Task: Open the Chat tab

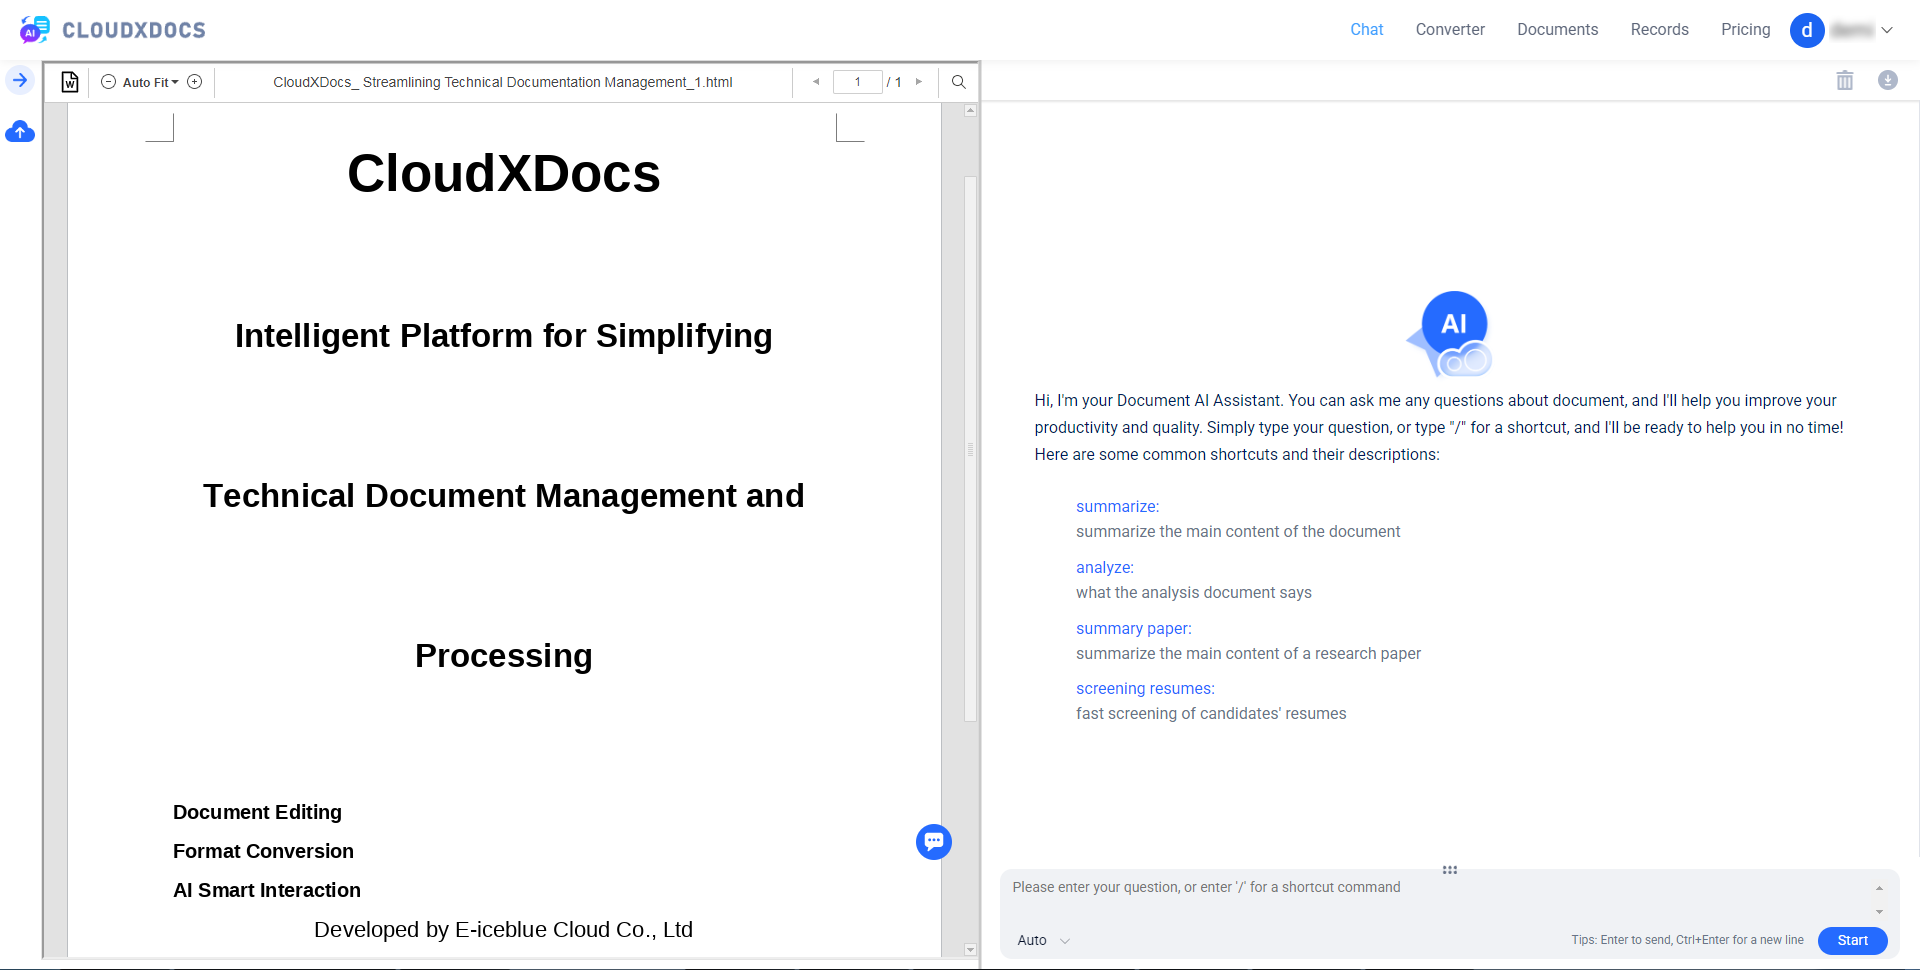Action: [x=1366, y=30]
